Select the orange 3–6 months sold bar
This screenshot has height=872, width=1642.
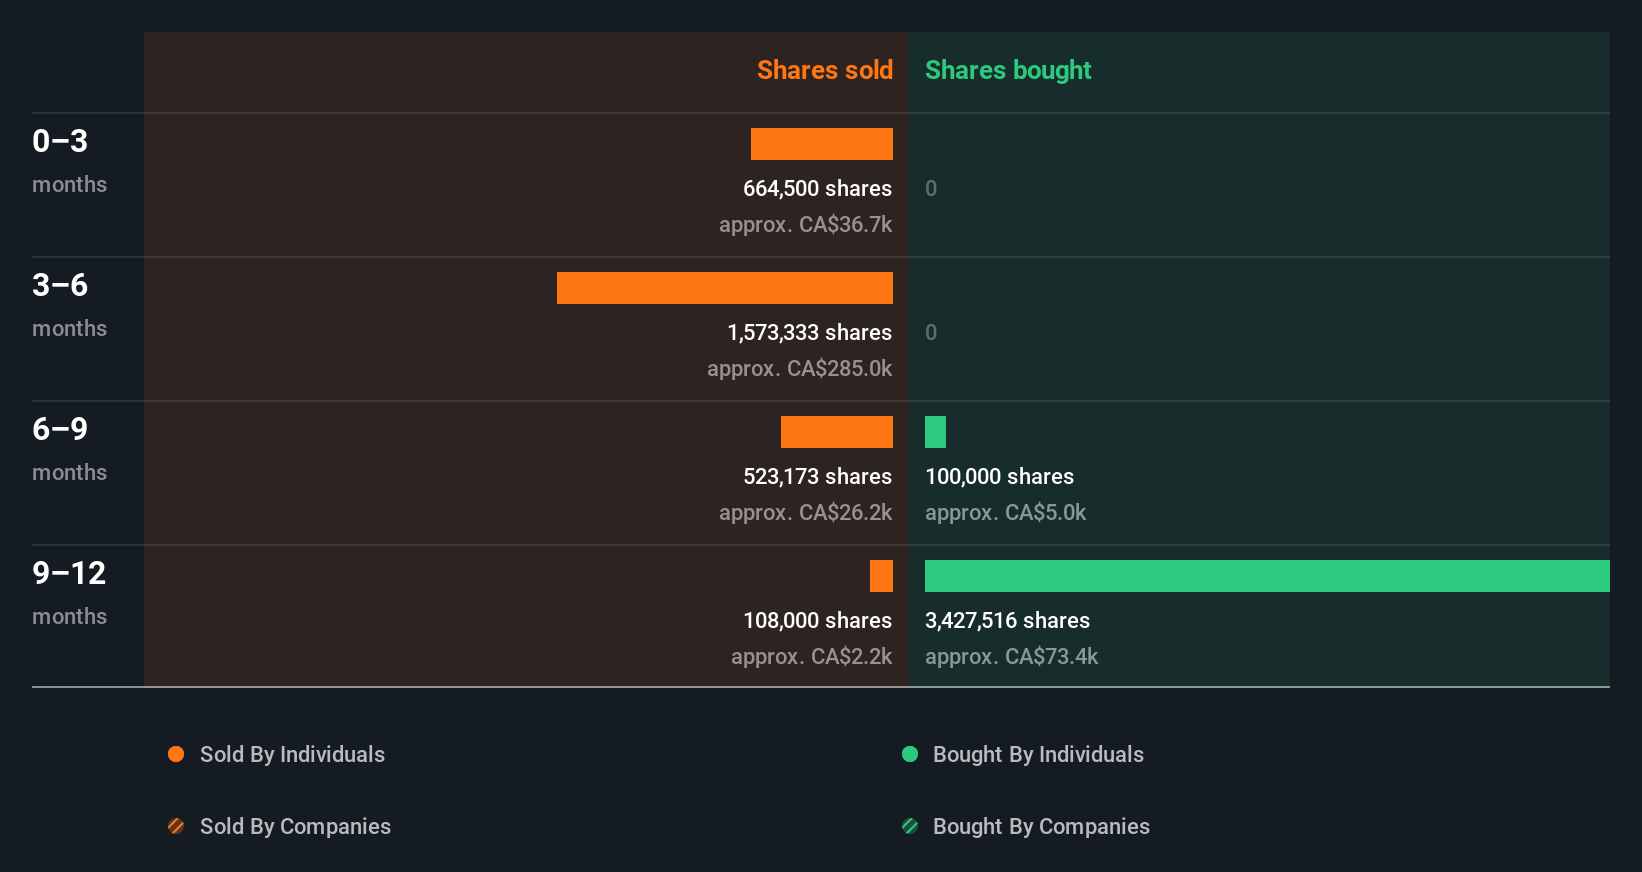(725, 288)
